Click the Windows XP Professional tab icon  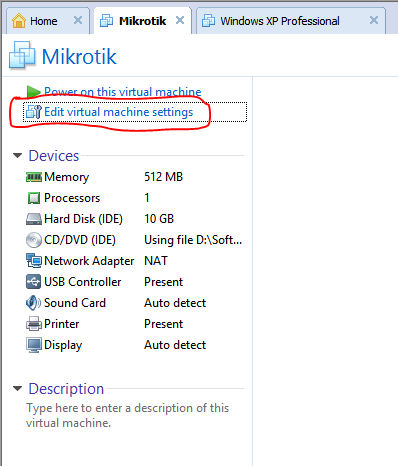tap(208, 21)
